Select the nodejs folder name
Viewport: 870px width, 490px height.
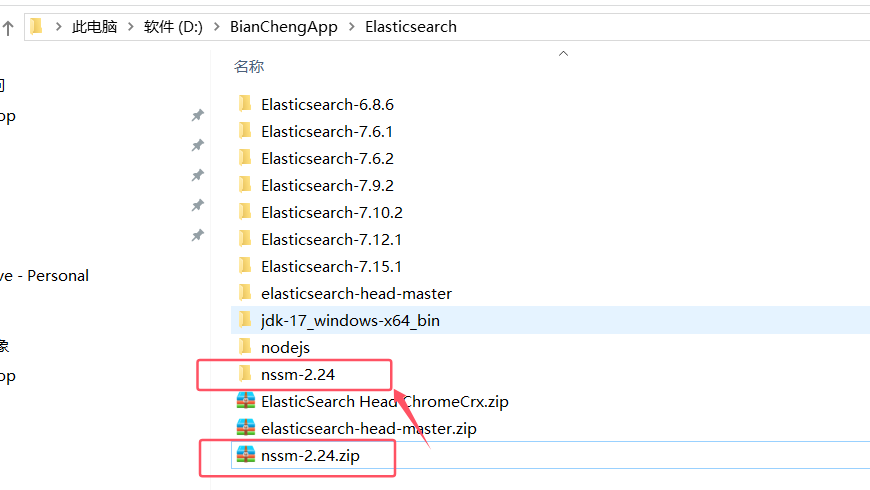click(285, 348)
